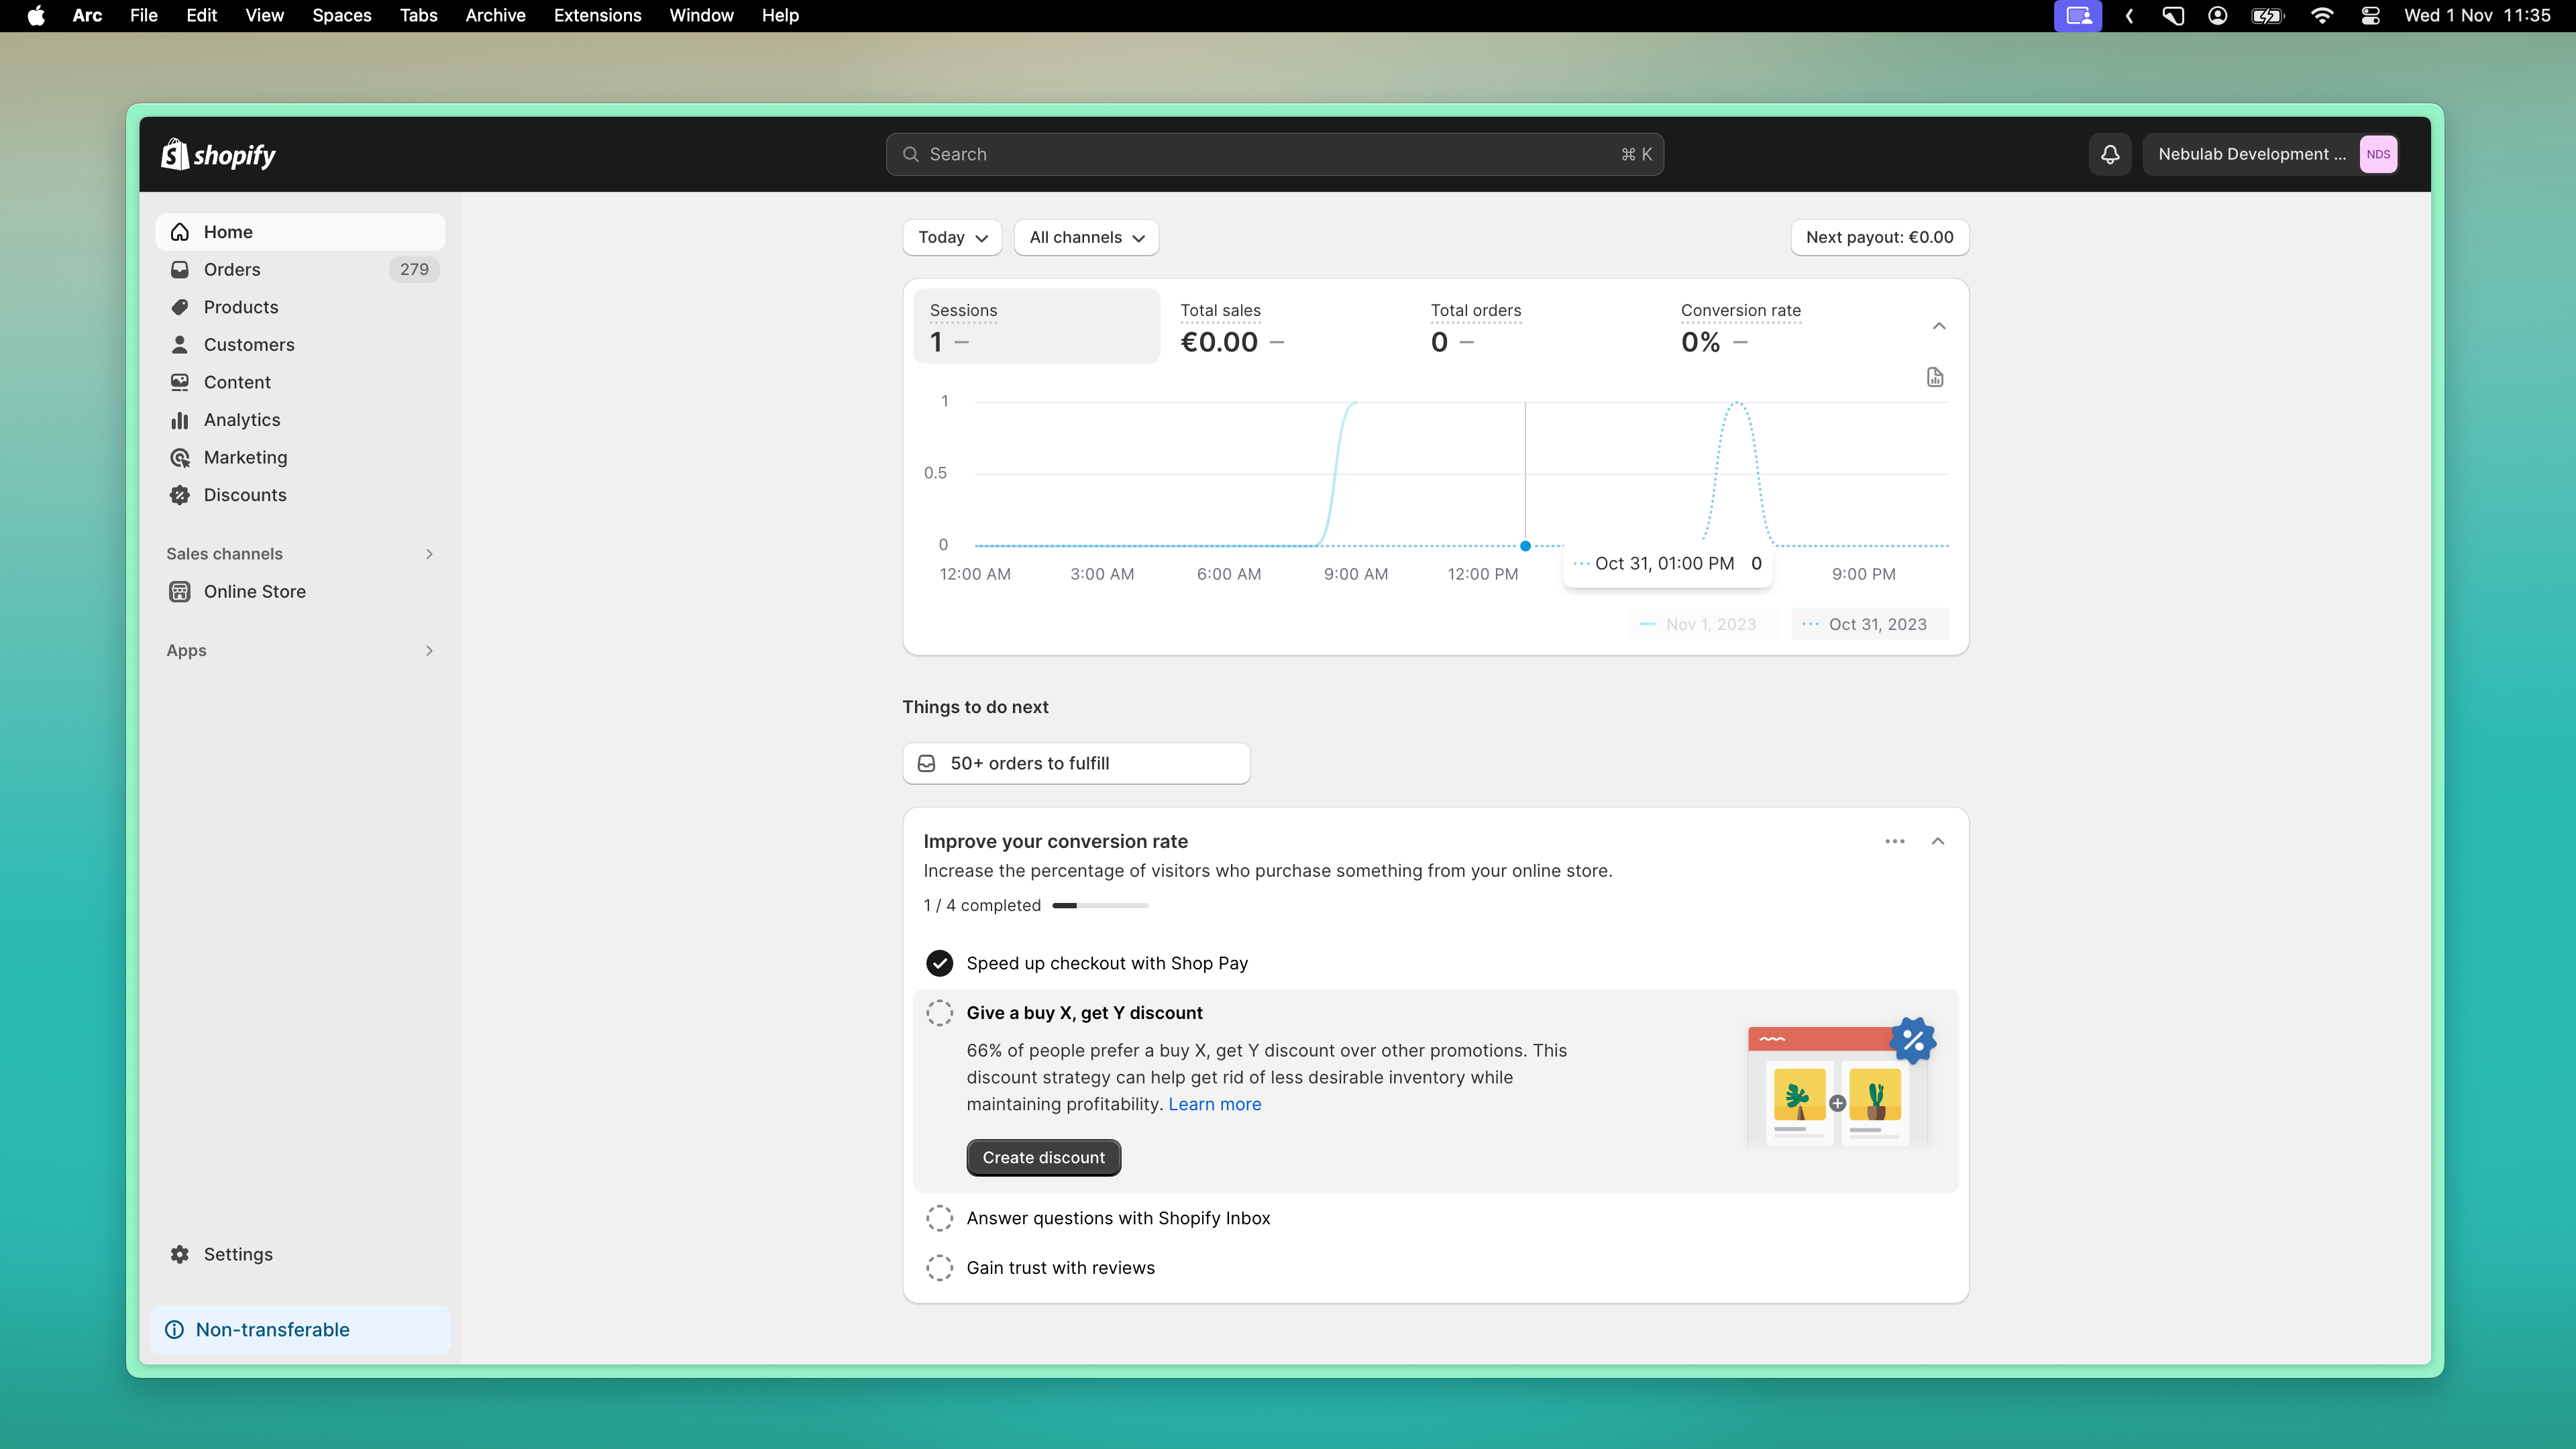Viewport: 2576px width, 1449px height.
Task: Expand Answer questions with Shopify Inbox
Action: click(x=1118, y=1218)
